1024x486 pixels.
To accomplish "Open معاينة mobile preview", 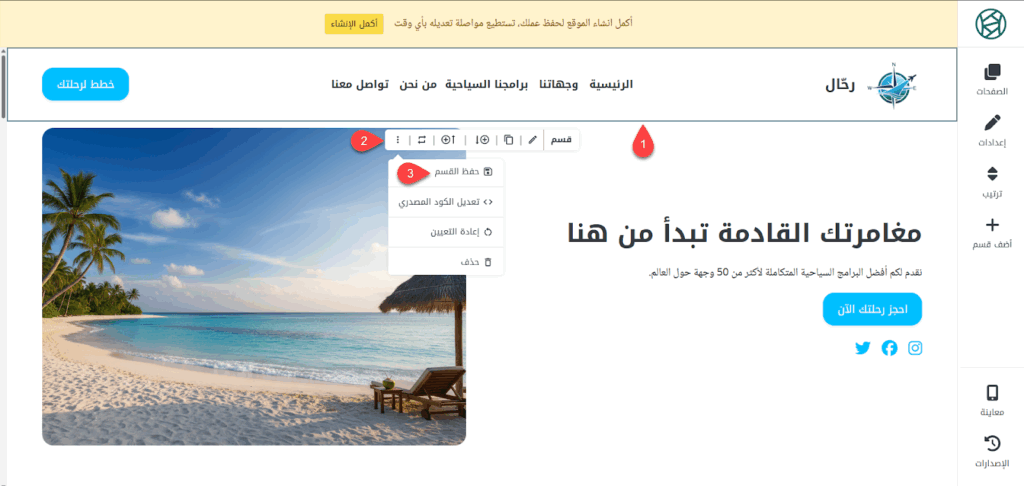I will [x=991, y=400].
